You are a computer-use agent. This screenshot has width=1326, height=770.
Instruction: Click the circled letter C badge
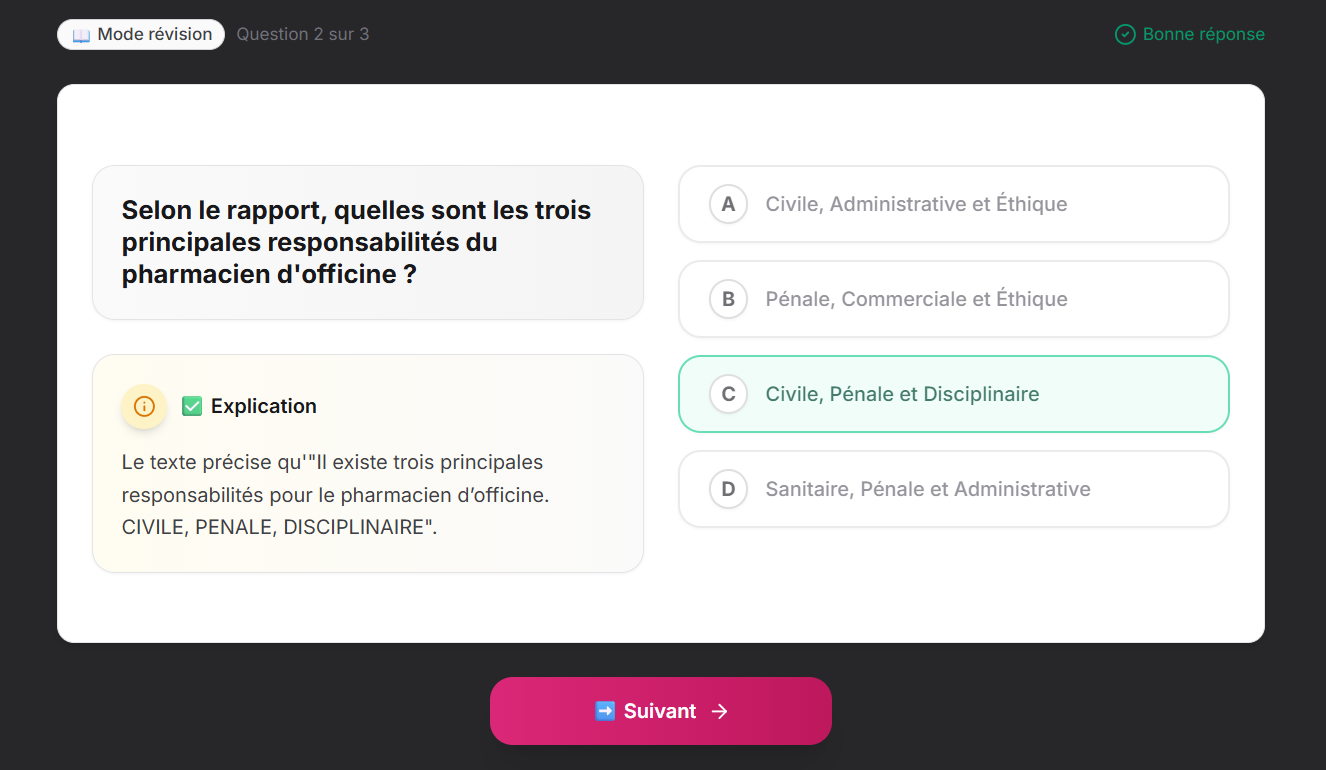728,394
